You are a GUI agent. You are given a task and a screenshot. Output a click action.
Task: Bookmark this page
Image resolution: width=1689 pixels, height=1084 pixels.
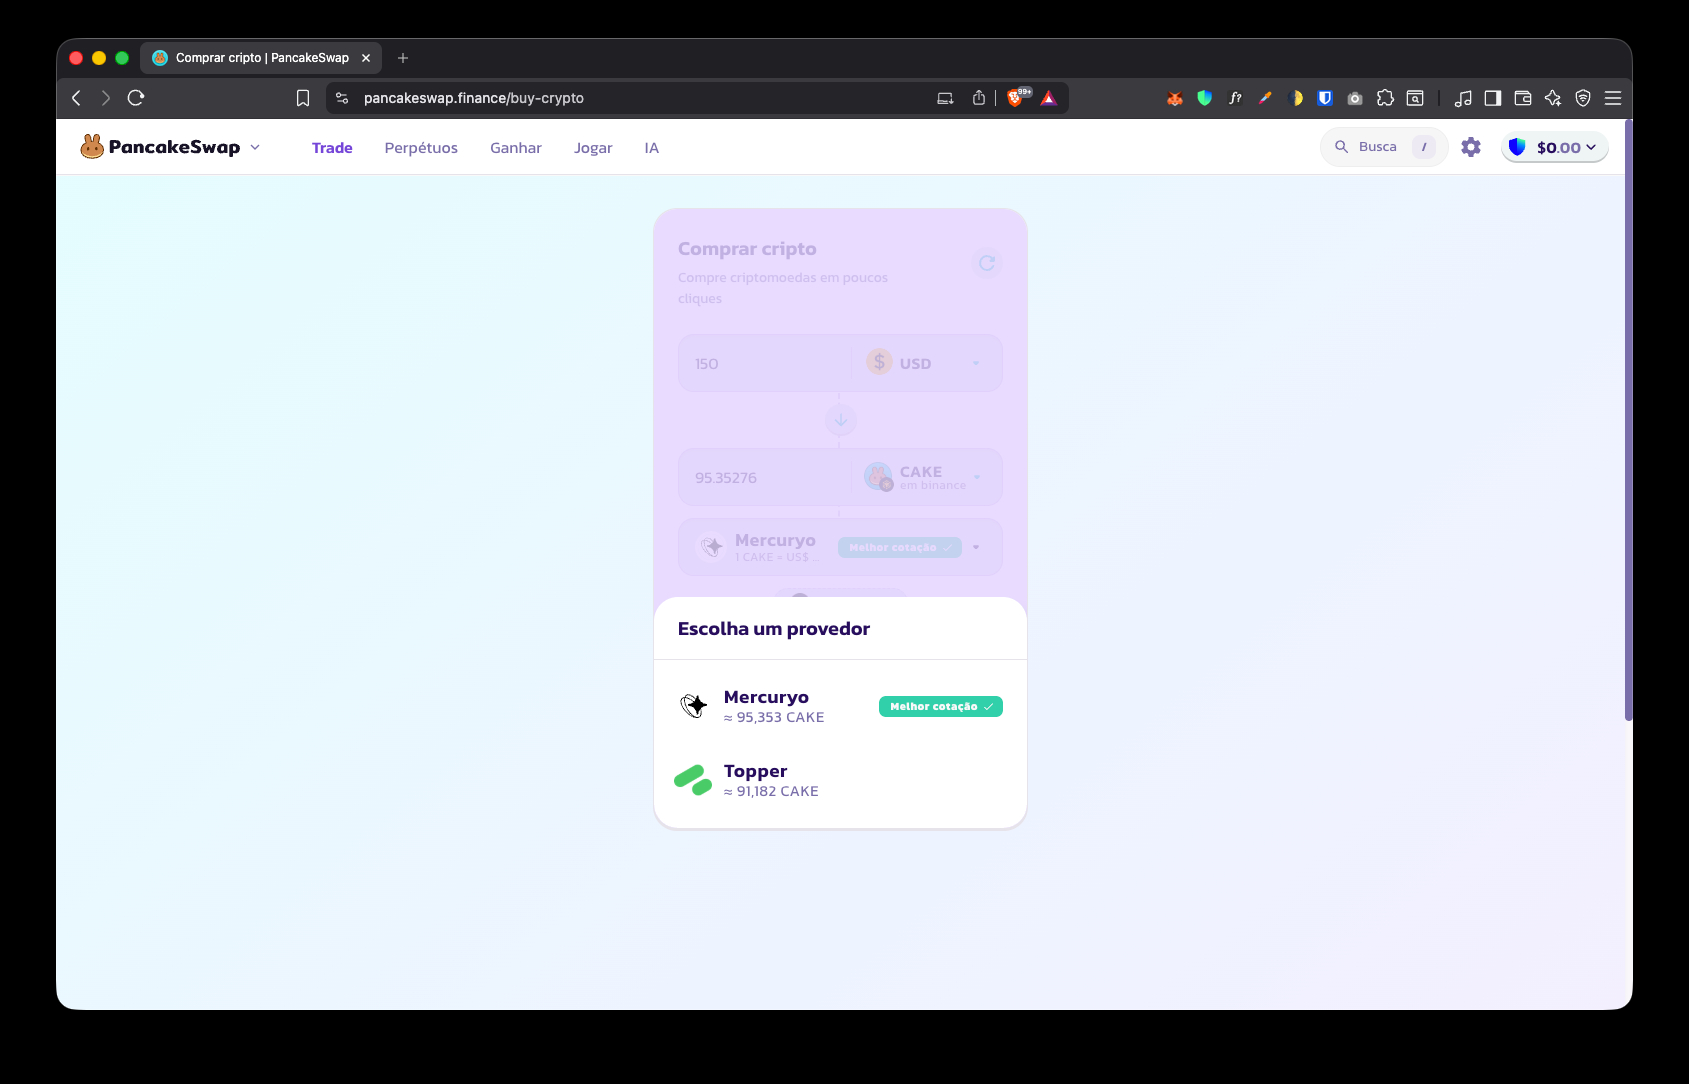[x=303, y=98]
